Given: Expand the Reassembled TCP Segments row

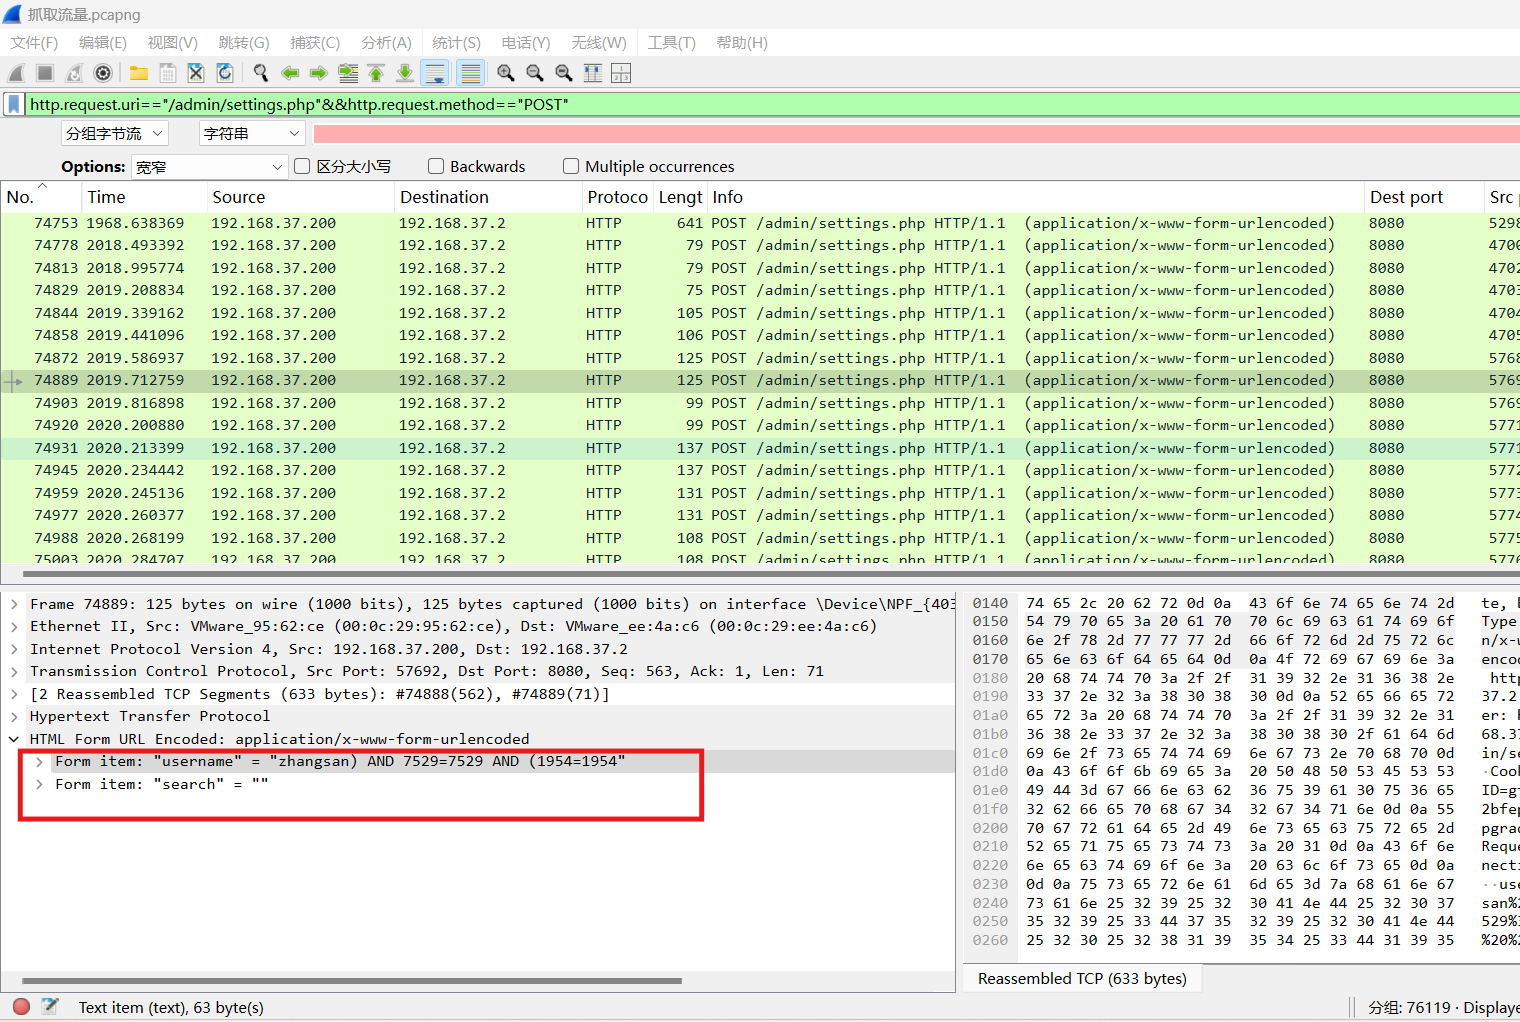Looking at the screenshot, I should tap(14, 694).
